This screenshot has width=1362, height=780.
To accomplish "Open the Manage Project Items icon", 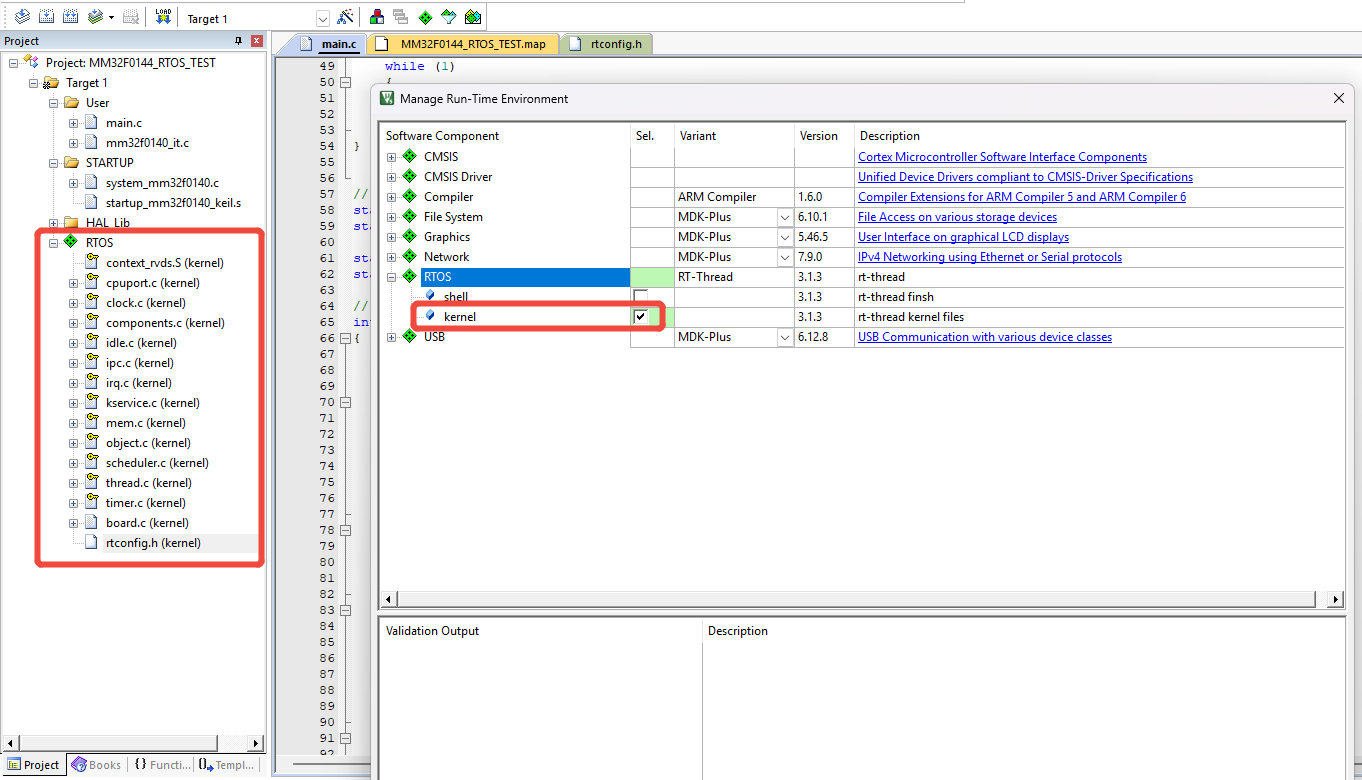I will pyautogui.click(x=376, y=17).
